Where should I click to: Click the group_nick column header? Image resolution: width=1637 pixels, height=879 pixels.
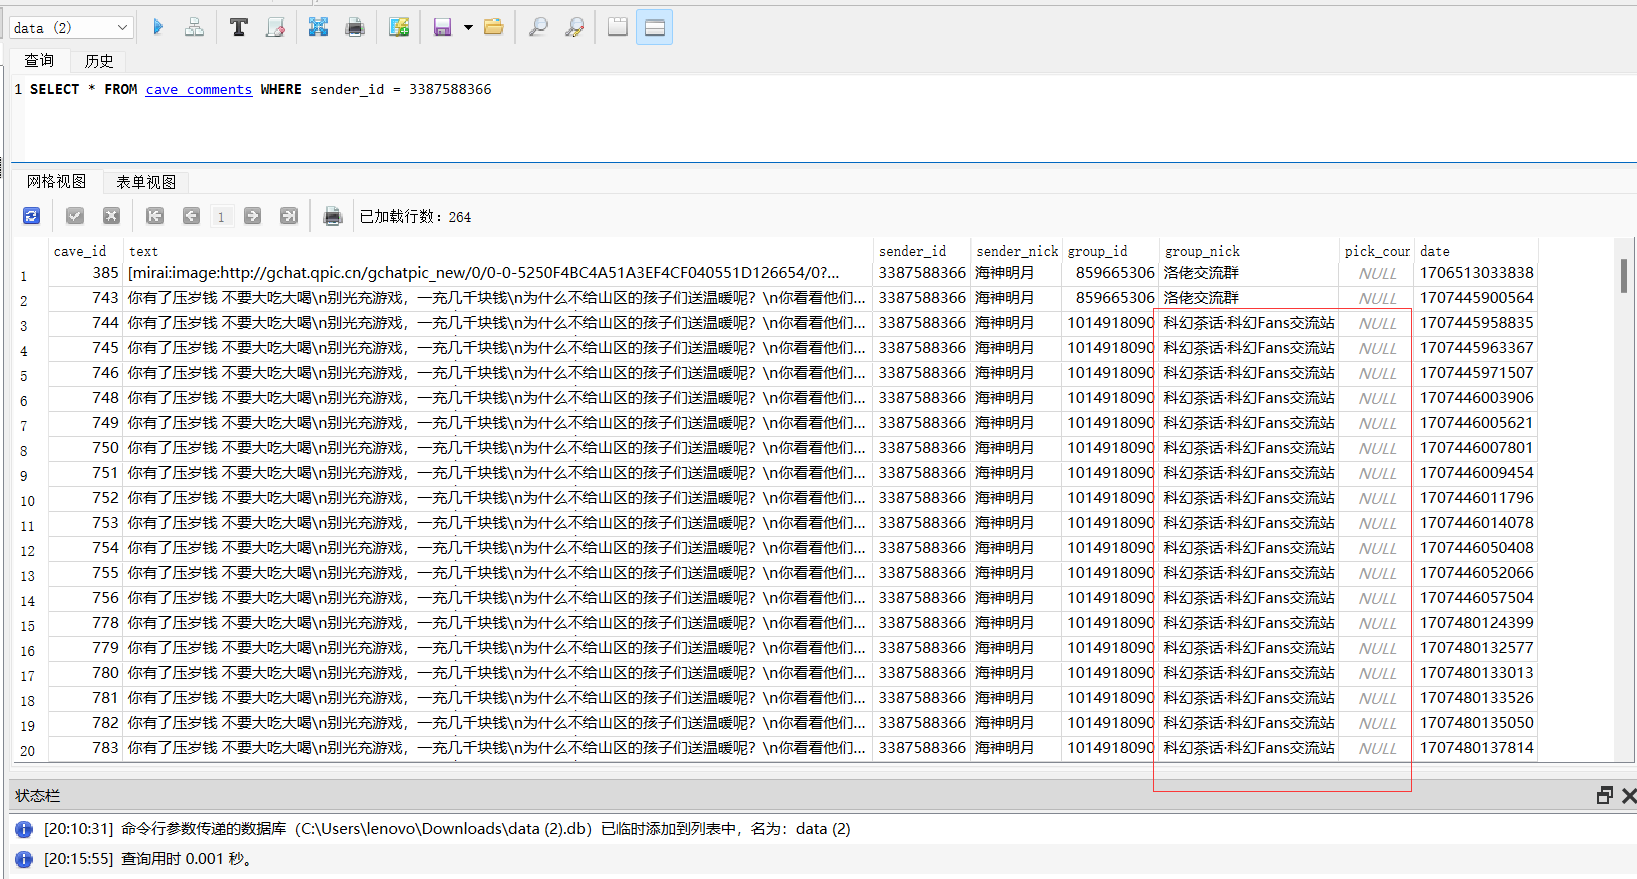click(x=1248, y=251)
